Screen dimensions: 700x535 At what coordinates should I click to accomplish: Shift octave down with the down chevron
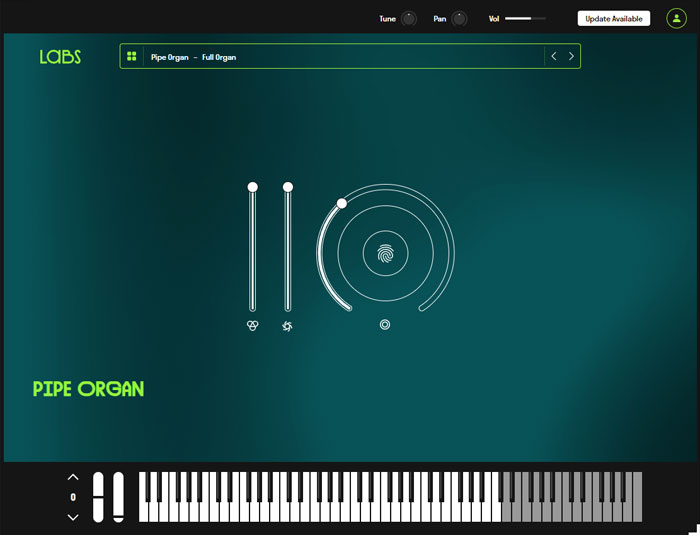coord(73,517)
